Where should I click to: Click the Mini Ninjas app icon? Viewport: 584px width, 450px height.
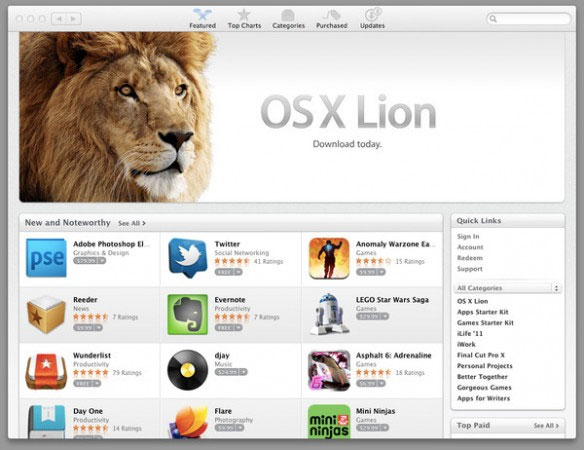pos(329,422)
